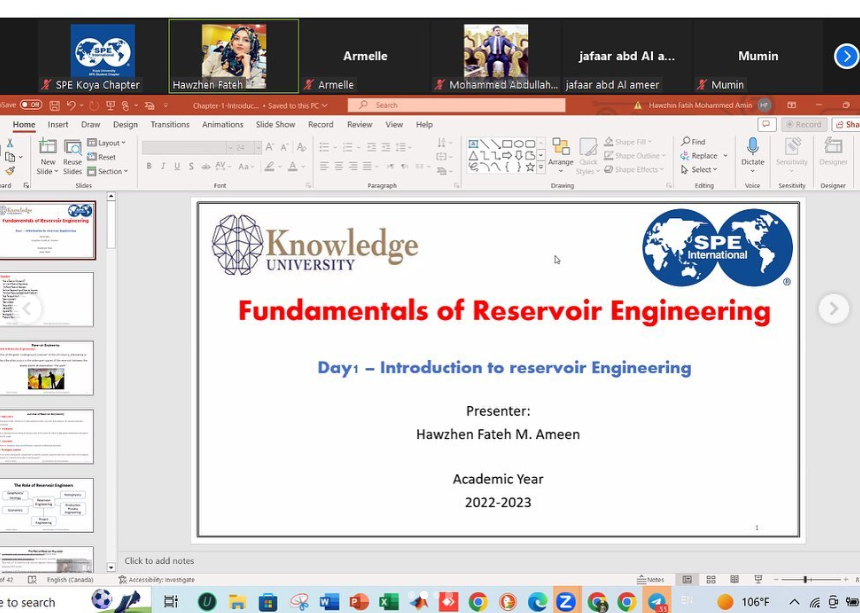Expand the Layout dropdown
This screenshot has width=860, height=613.
[x=107, y=143]
